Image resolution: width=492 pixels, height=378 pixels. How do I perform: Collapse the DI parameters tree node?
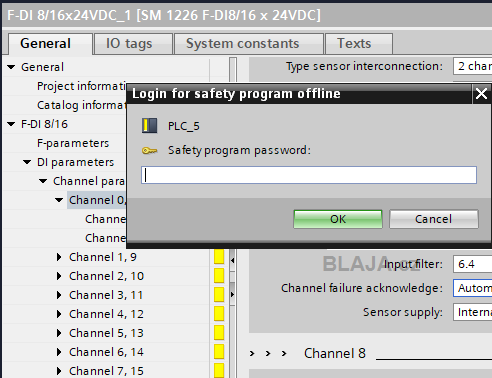[27, 162]
